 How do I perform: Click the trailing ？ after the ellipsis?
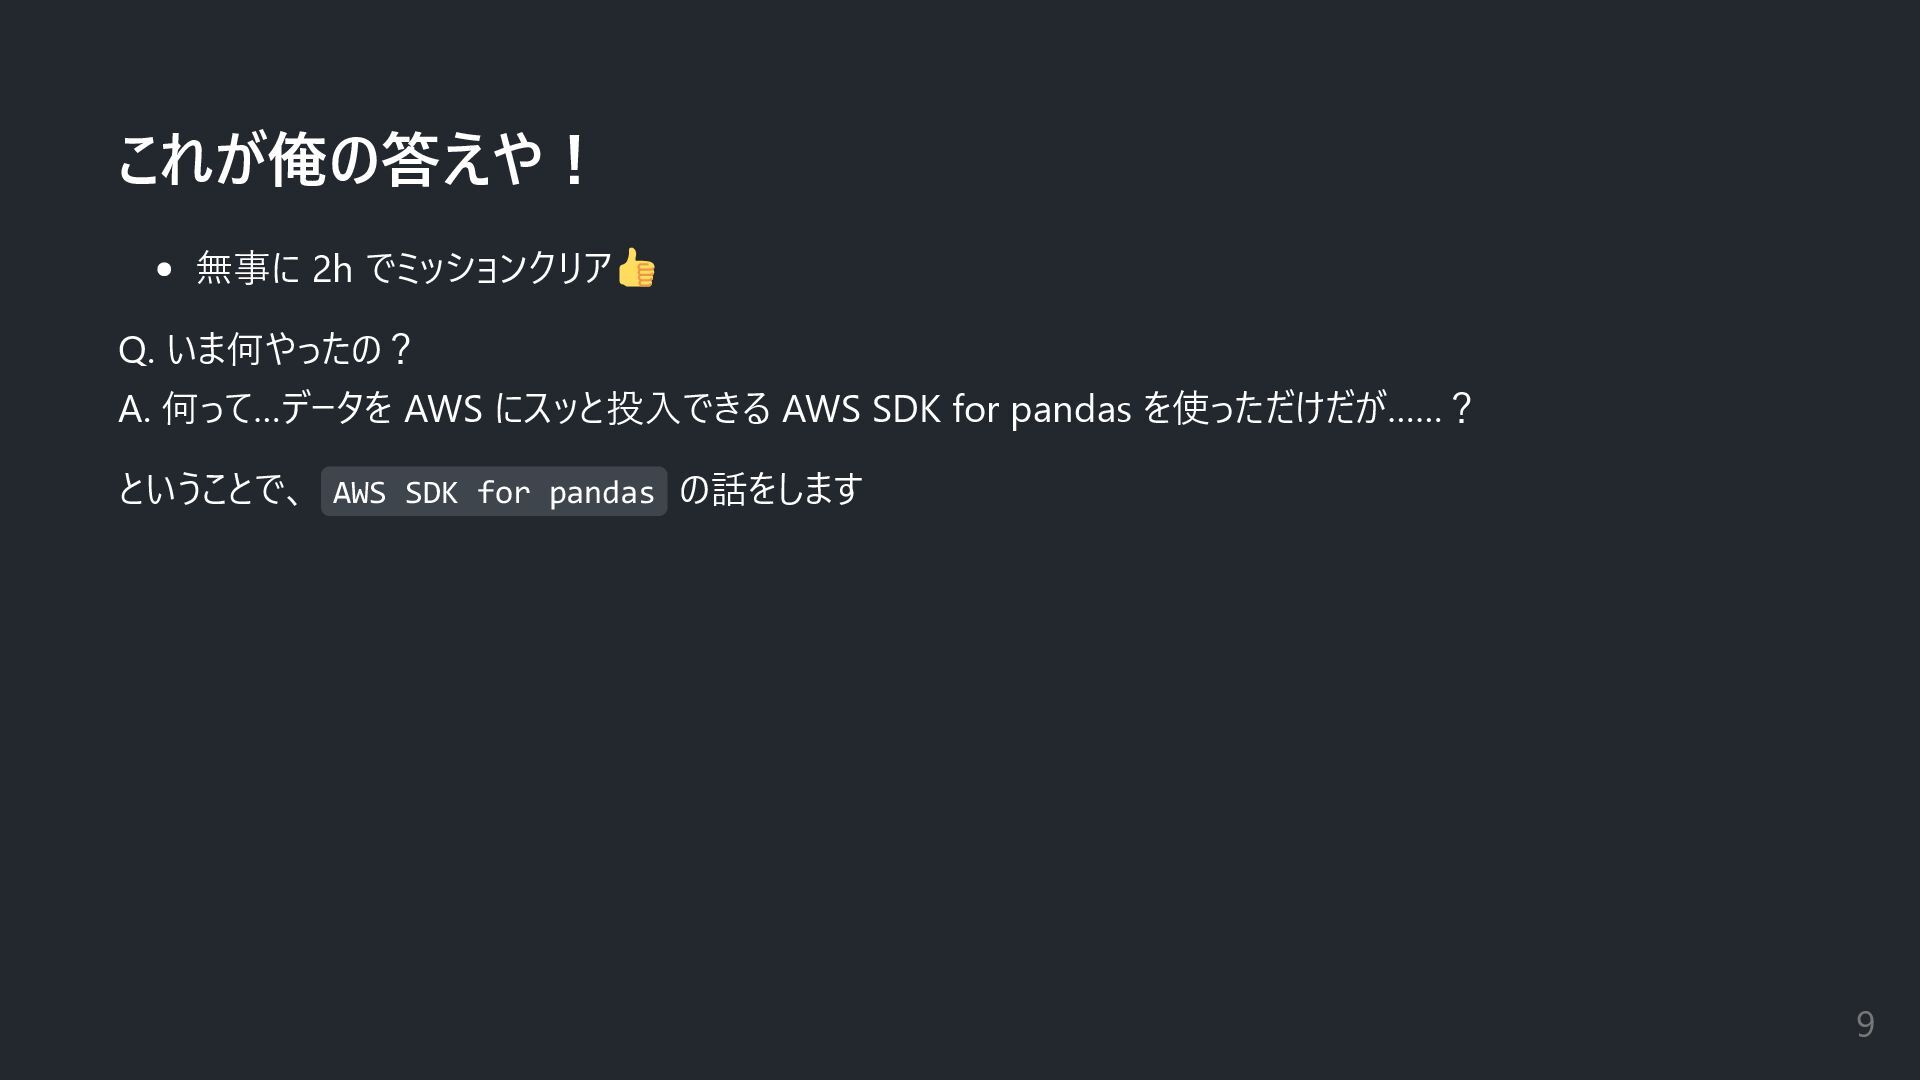tap(1461, 408)
